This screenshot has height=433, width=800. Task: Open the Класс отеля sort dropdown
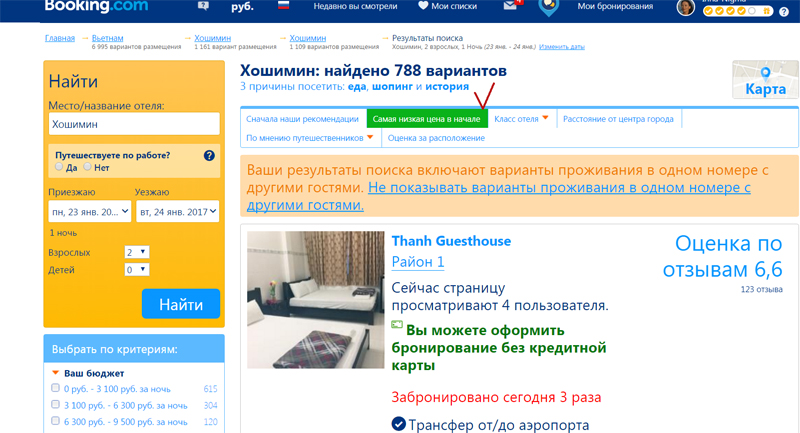pyautogui.click(x=521, y=119)
